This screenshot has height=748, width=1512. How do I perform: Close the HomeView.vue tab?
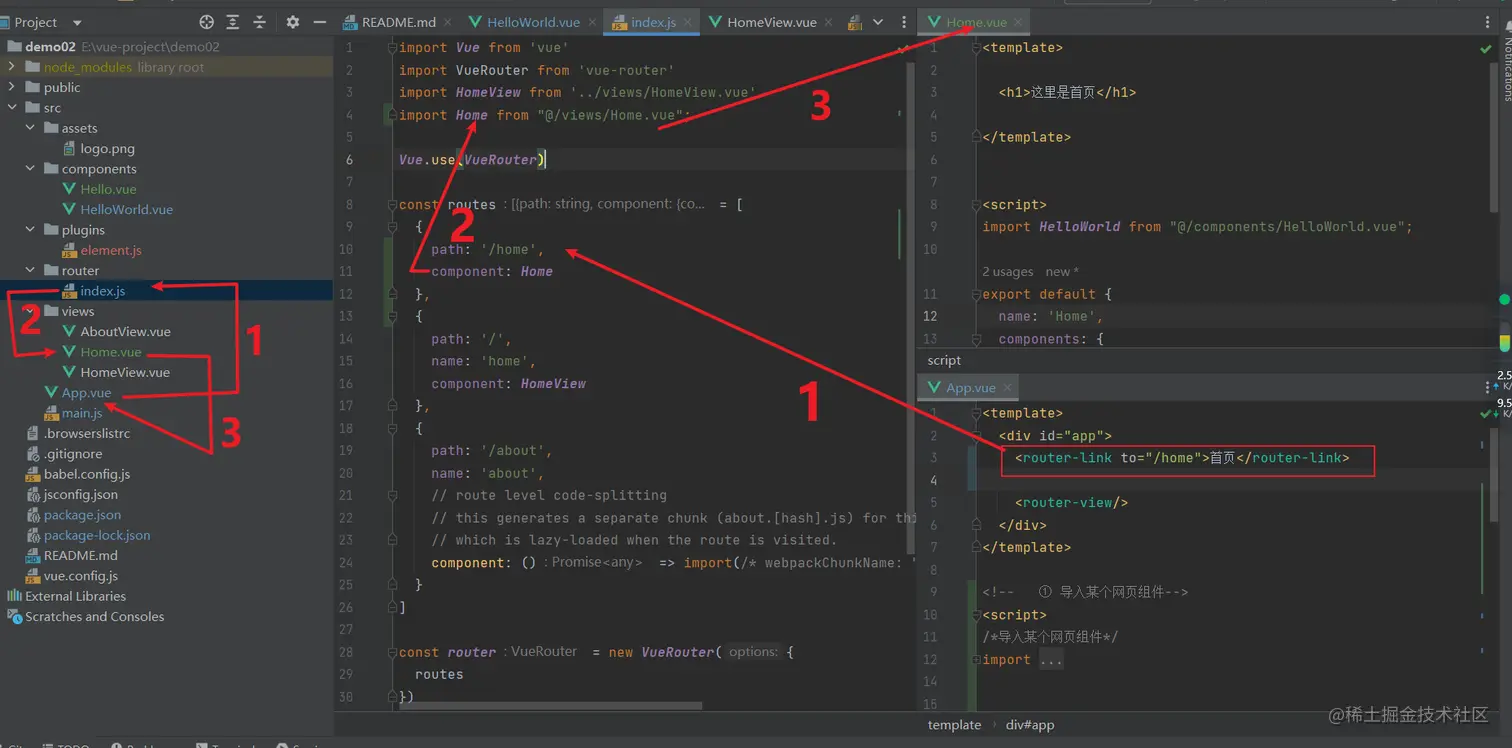point(830,22)
